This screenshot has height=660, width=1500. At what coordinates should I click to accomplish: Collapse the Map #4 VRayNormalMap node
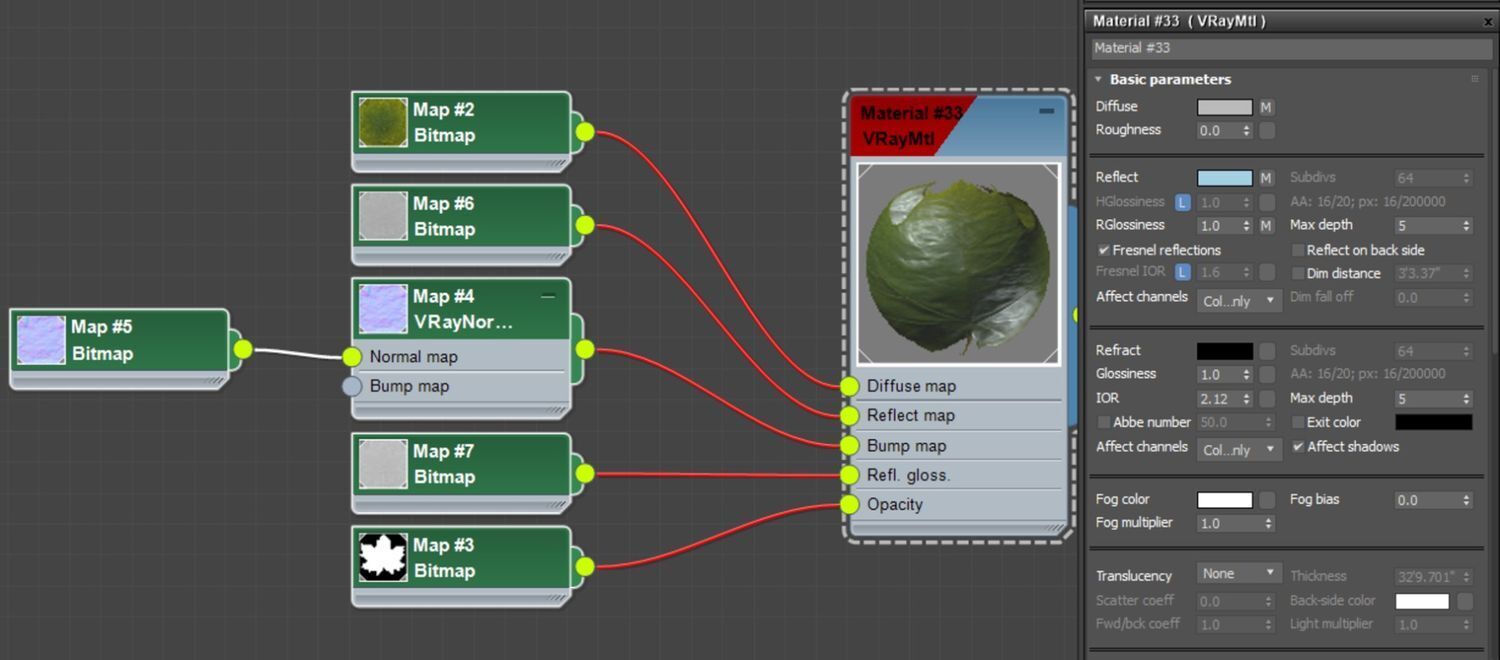tap(547, 296)
